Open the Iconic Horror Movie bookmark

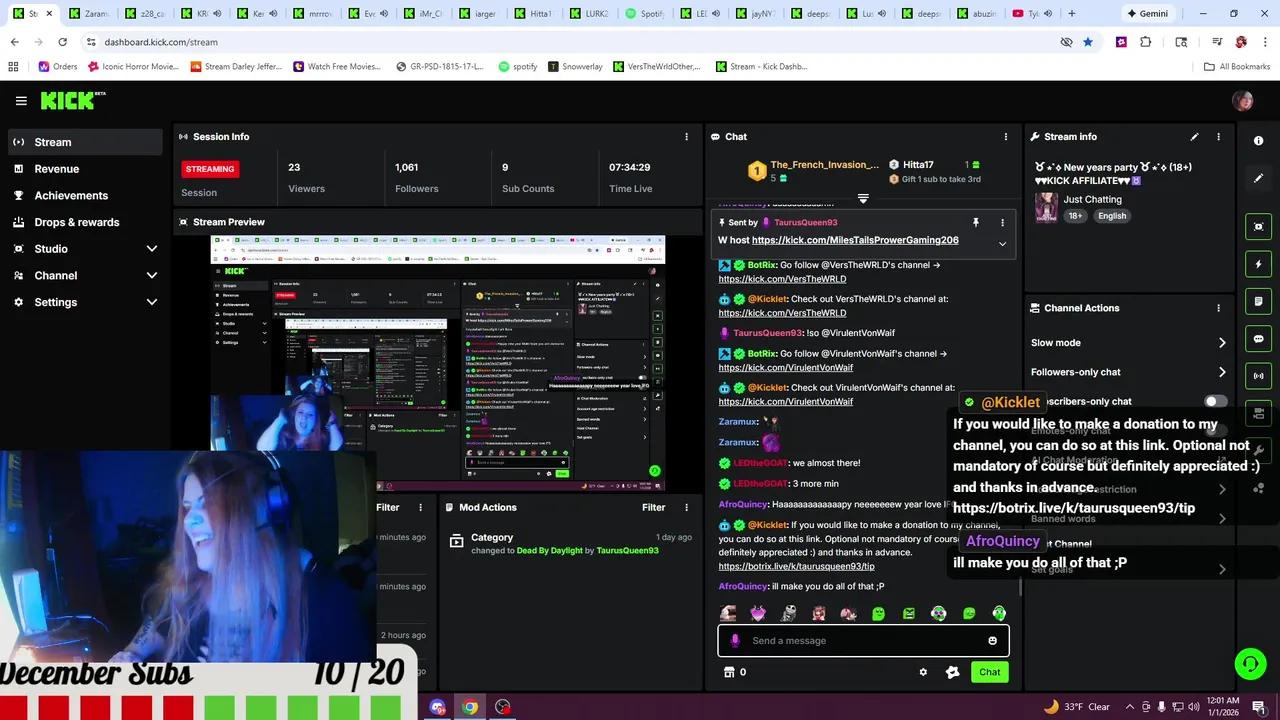point(133,67)
